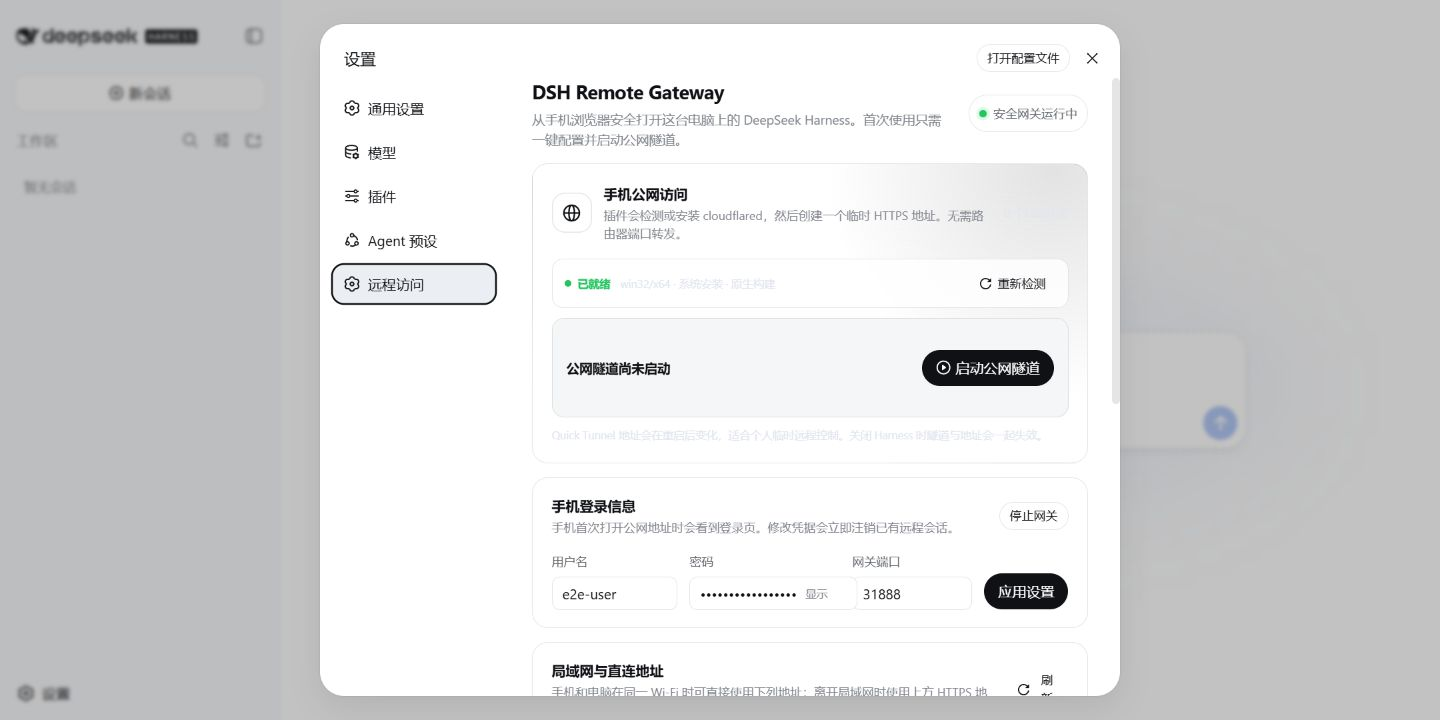Click the 设置 button in background sidebar

45,693
